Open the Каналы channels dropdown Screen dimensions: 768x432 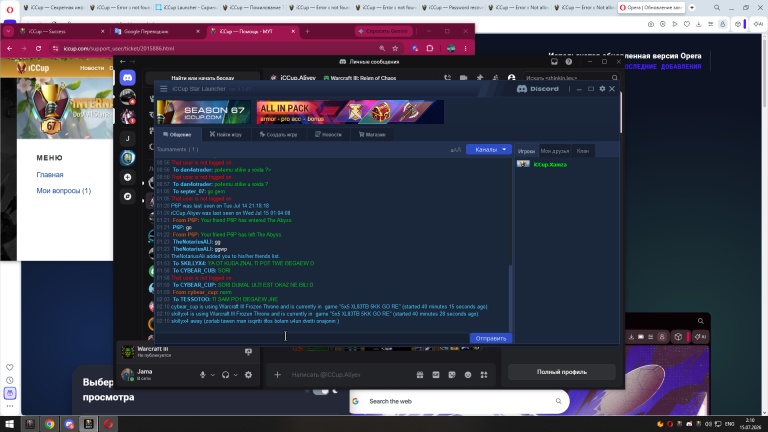pyautogui.click(x=489, y=149)
